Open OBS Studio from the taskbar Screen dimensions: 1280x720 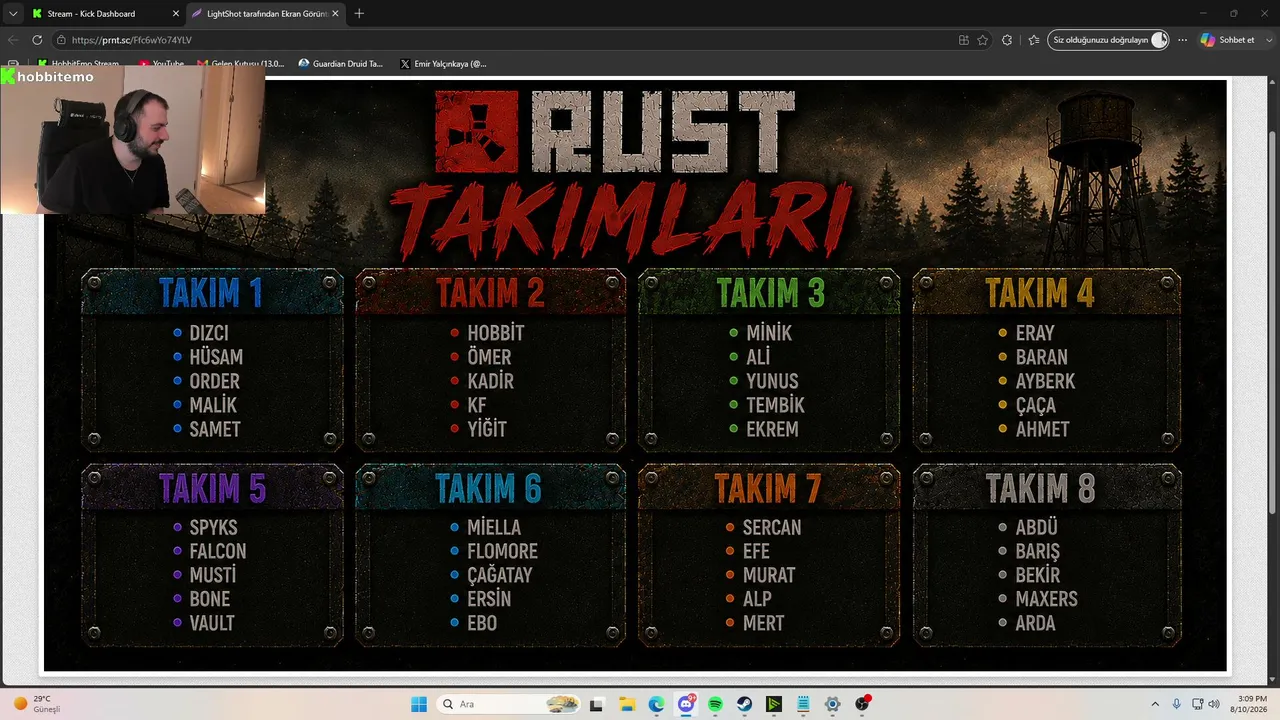coord(862,704)
